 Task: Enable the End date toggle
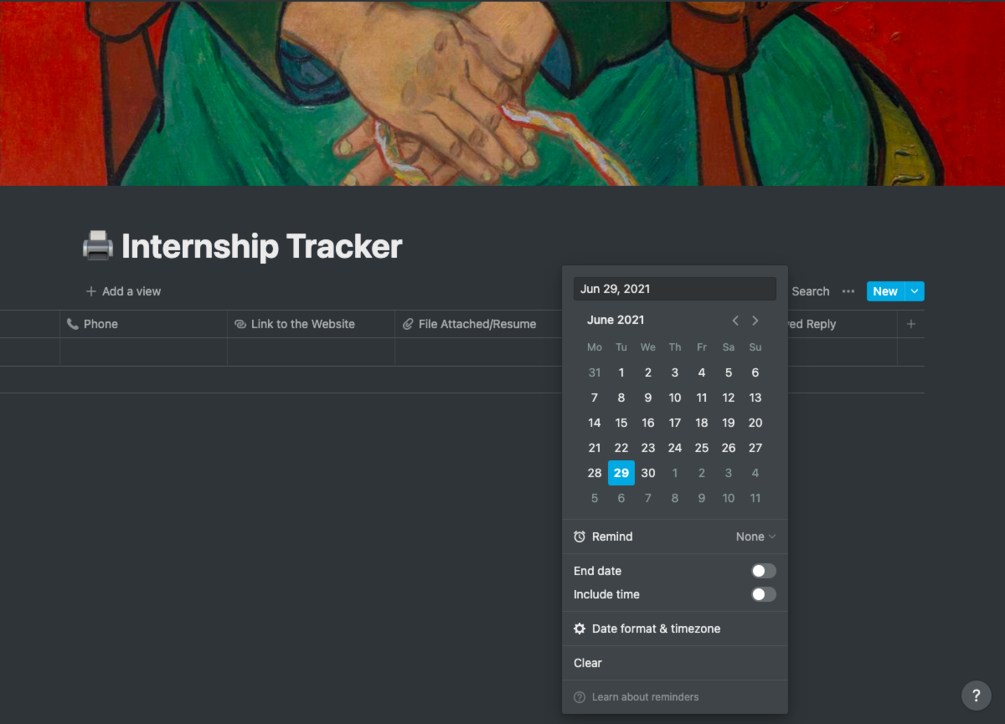[x=763, y=570]
